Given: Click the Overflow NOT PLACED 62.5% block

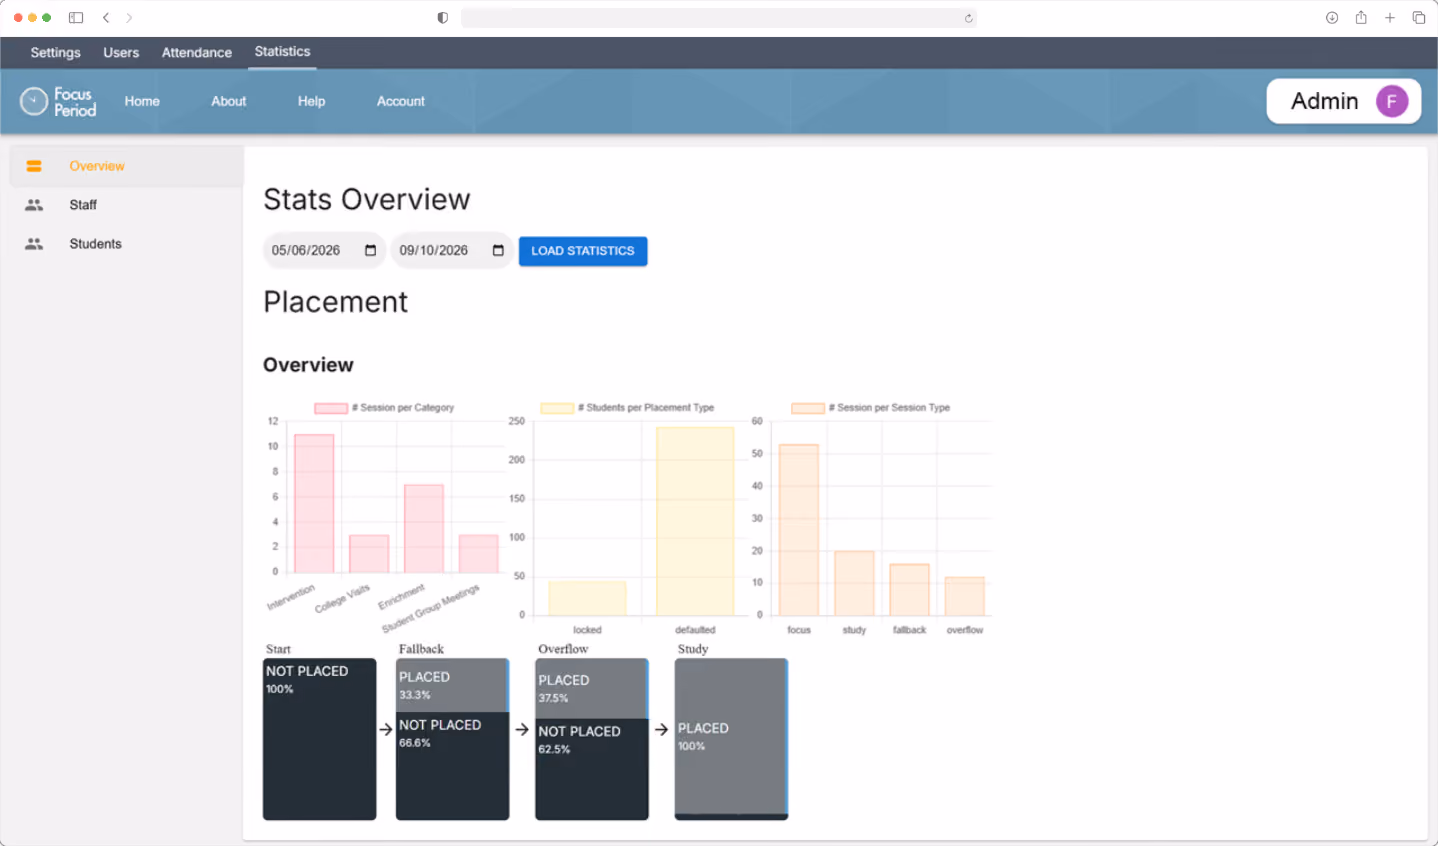Looking at the screenshot, I should pos(592,769).
